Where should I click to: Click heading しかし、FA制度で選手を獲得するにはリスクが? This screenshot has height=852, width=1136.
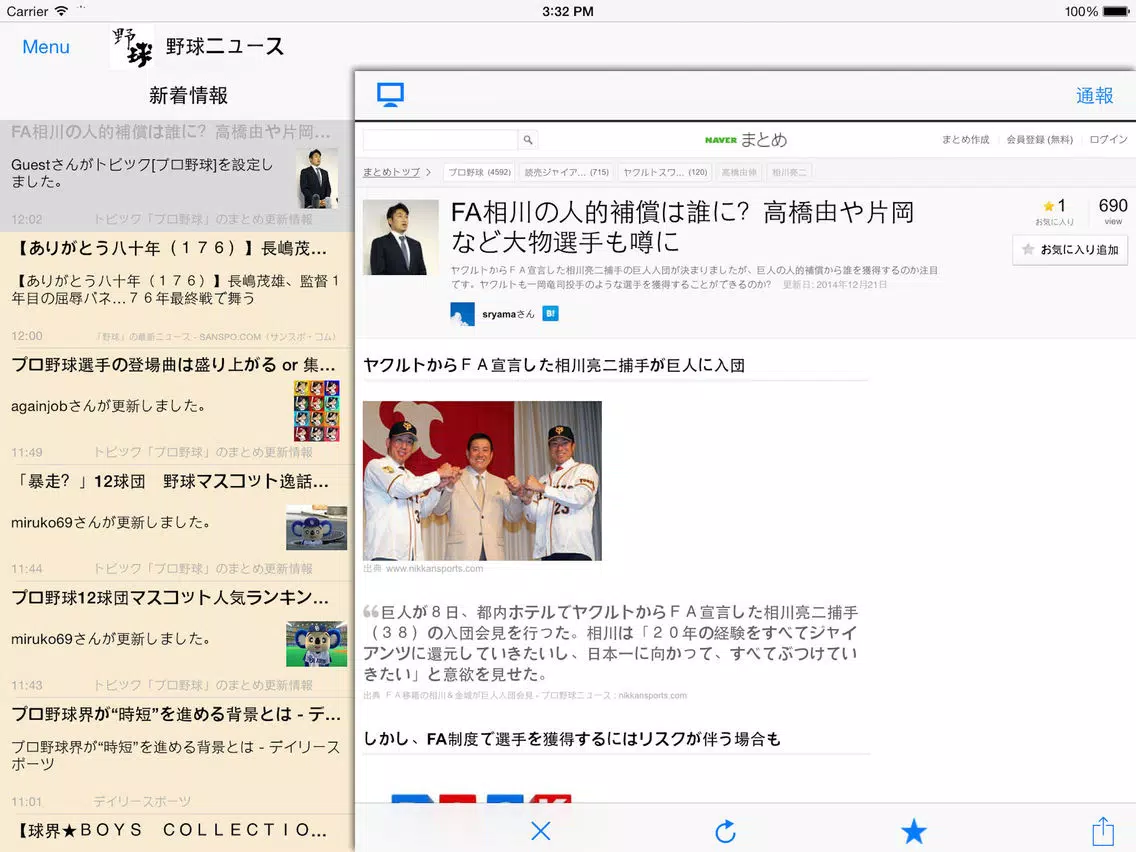point(572,739)
